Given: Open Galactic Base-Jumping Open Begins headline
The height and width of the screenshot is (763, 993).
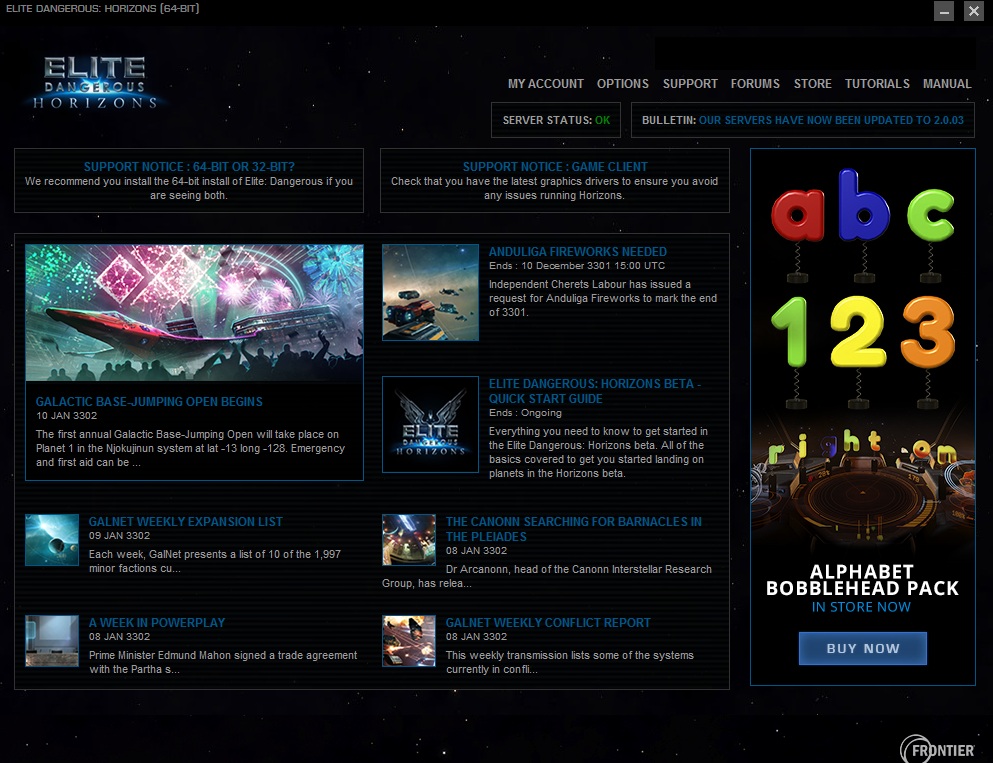Looking at the screenshot, I should [x=149, y=401].
